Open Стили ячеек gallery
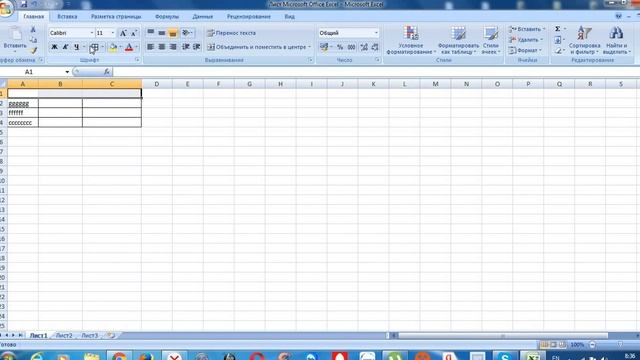640x360 pixels. [x=491, y=40]
